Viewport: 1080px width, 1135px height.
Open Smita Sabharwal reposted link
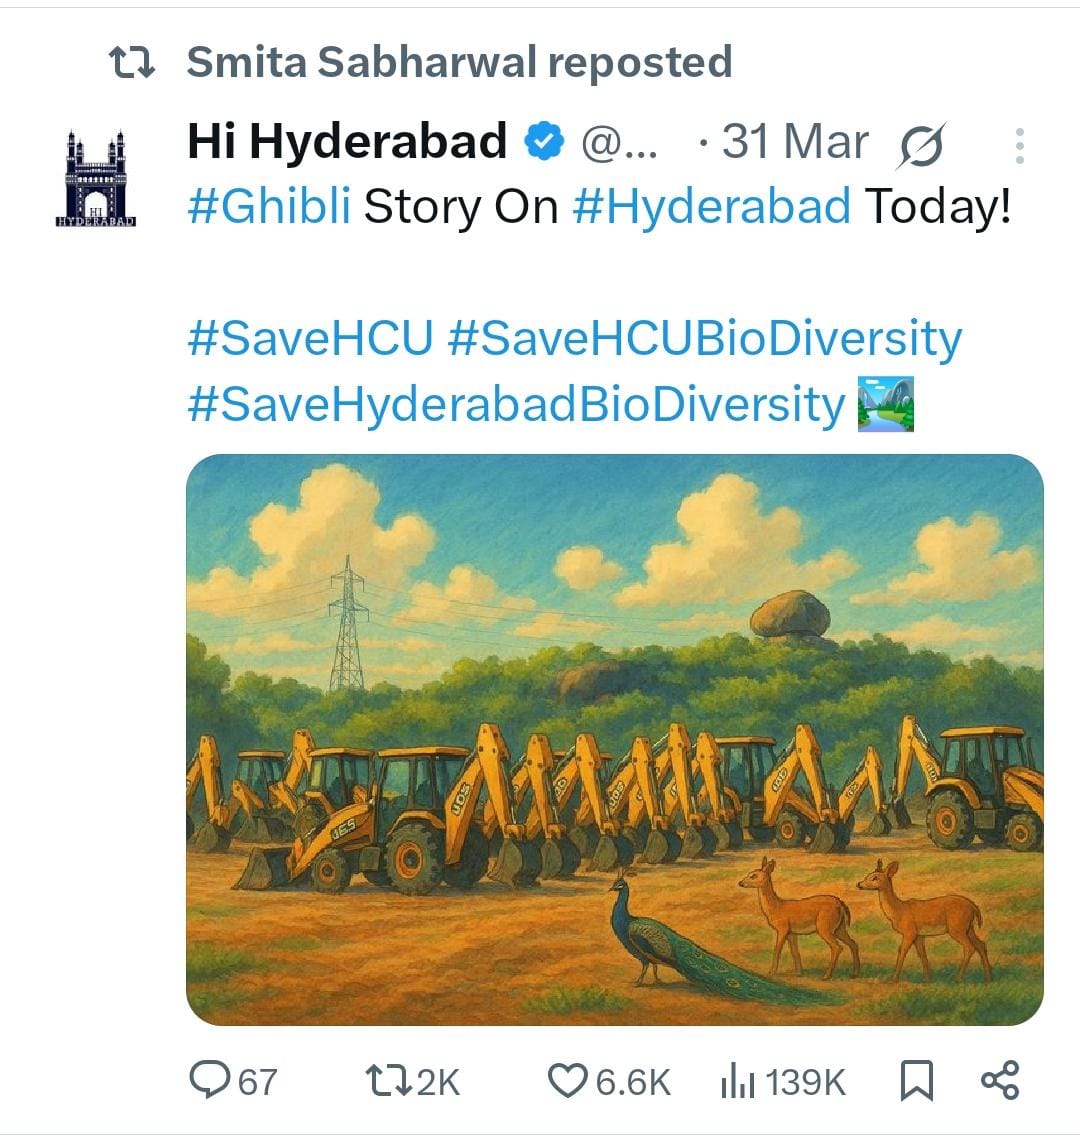click(x=460, y=62)
